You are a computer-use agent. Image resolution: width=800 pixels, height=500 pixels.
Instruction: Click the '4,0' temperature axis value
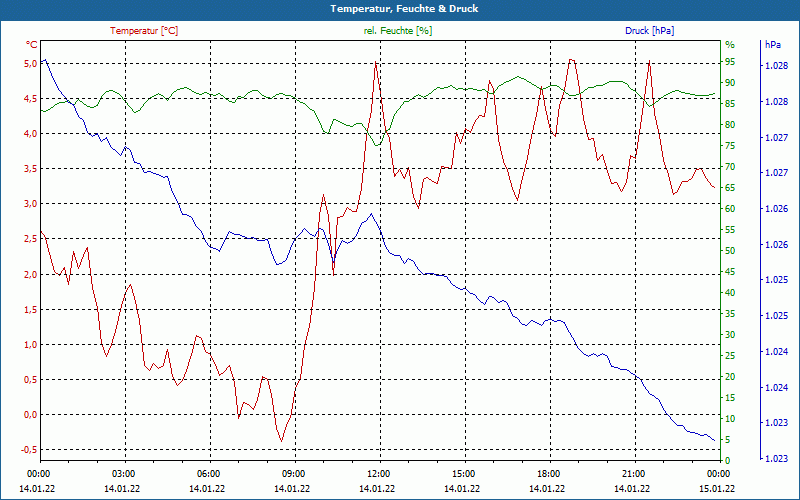[31, 134]
